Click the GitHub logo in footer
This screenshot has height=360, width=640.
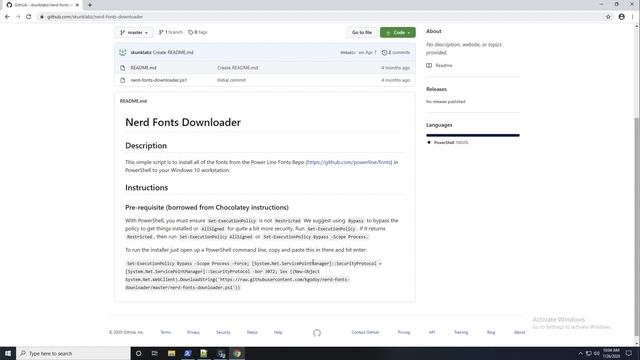[317, 333]
